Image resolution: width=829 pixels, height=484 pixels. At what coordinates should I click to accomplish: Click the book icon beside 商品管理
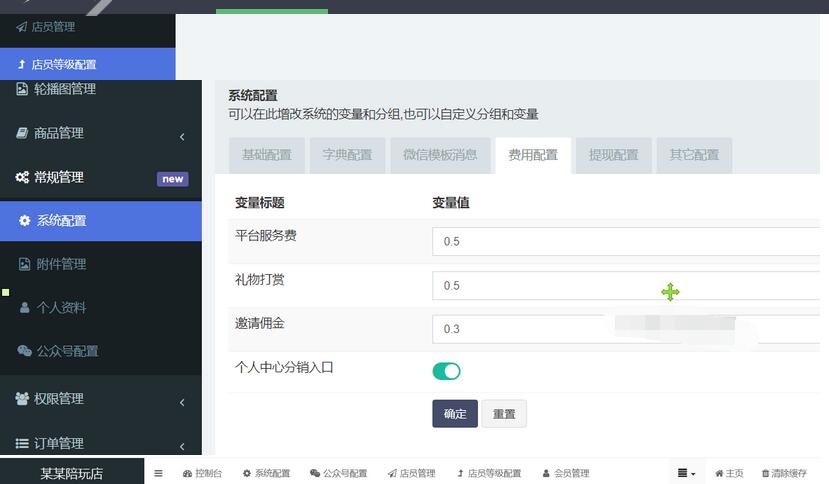click(22, 133)
